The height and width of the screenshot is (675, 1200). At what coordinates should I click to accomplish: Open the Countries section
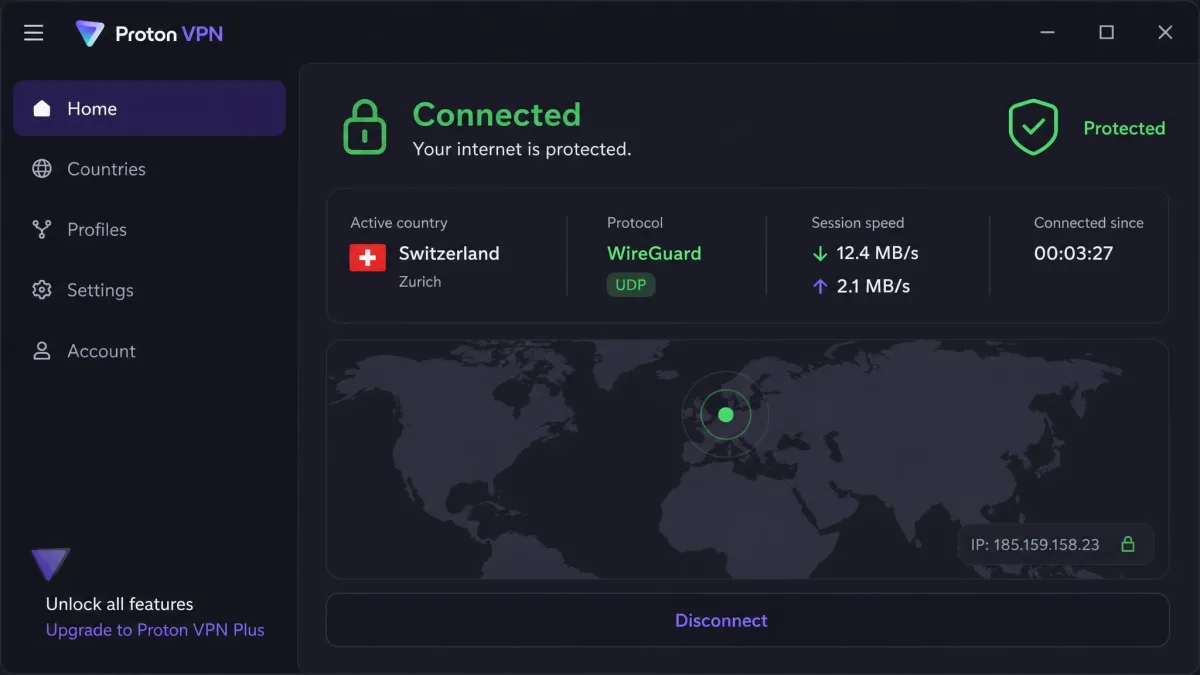pyautogui.click(x=149, y=169)
